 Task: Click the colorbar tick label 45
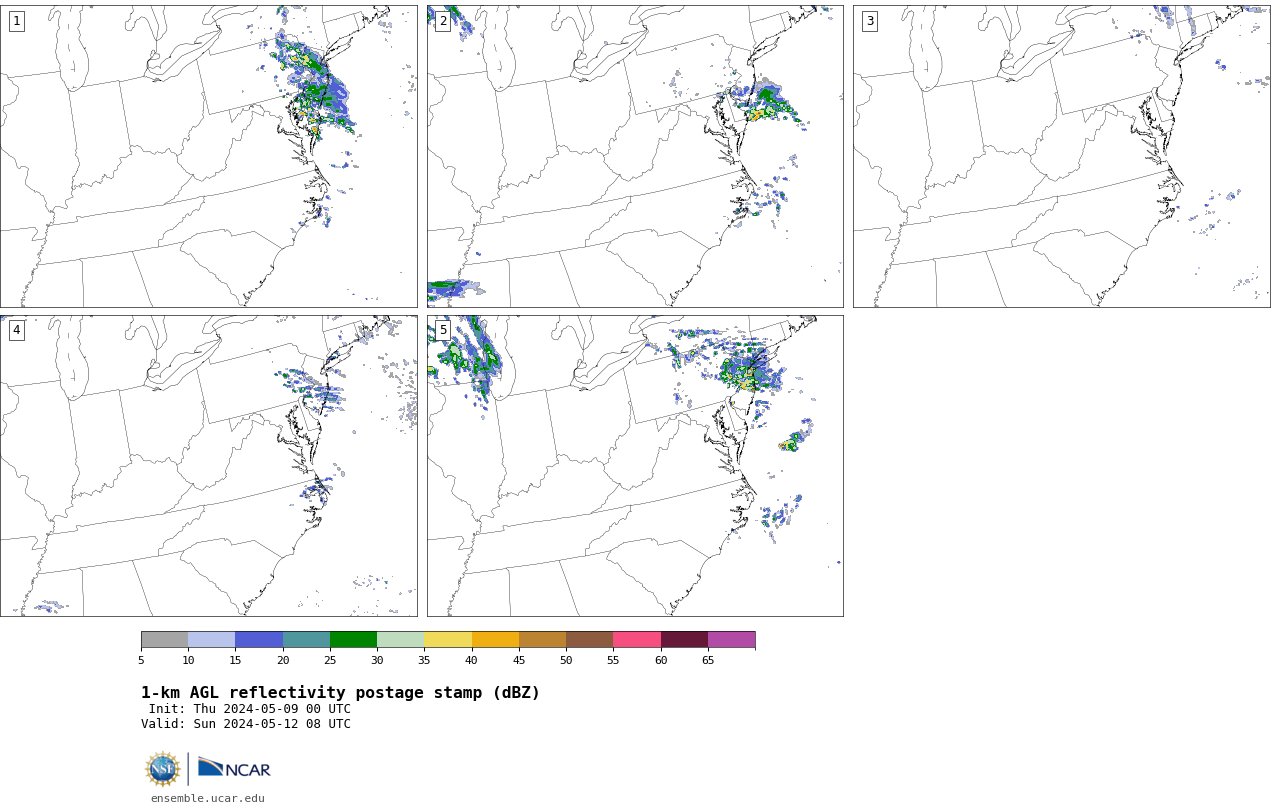pos(519,660)
